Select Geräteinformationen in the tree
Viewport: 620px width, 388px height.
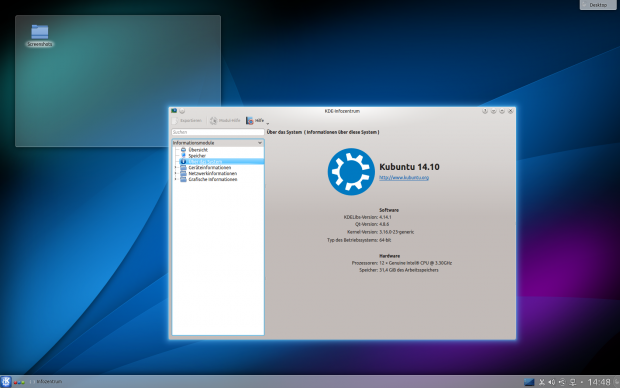pos(210,168)
